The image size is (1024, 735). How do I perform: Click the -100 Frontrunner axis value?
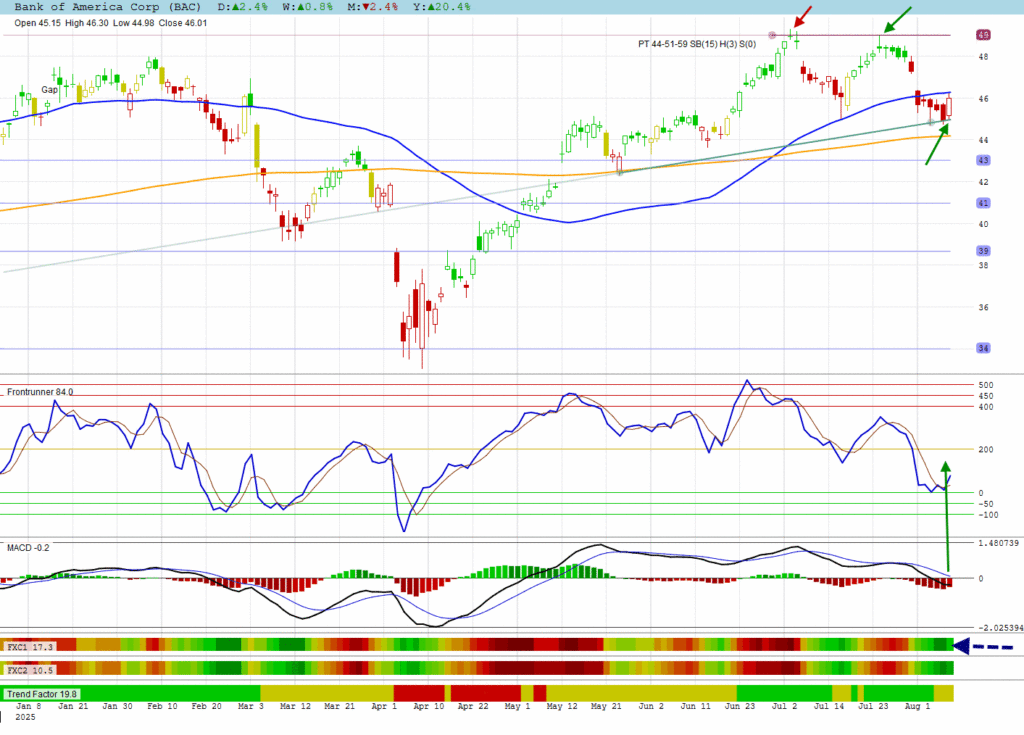989,515
